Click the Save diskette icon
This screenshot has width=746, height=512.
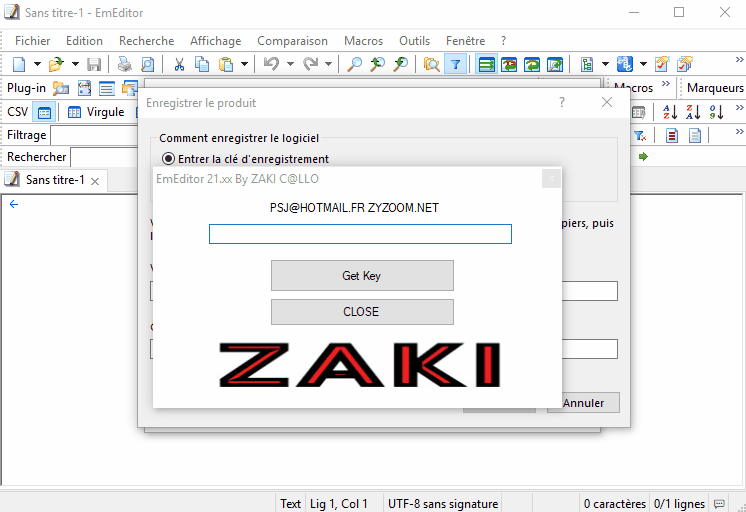pyautogui.click(x=94, y=64)
